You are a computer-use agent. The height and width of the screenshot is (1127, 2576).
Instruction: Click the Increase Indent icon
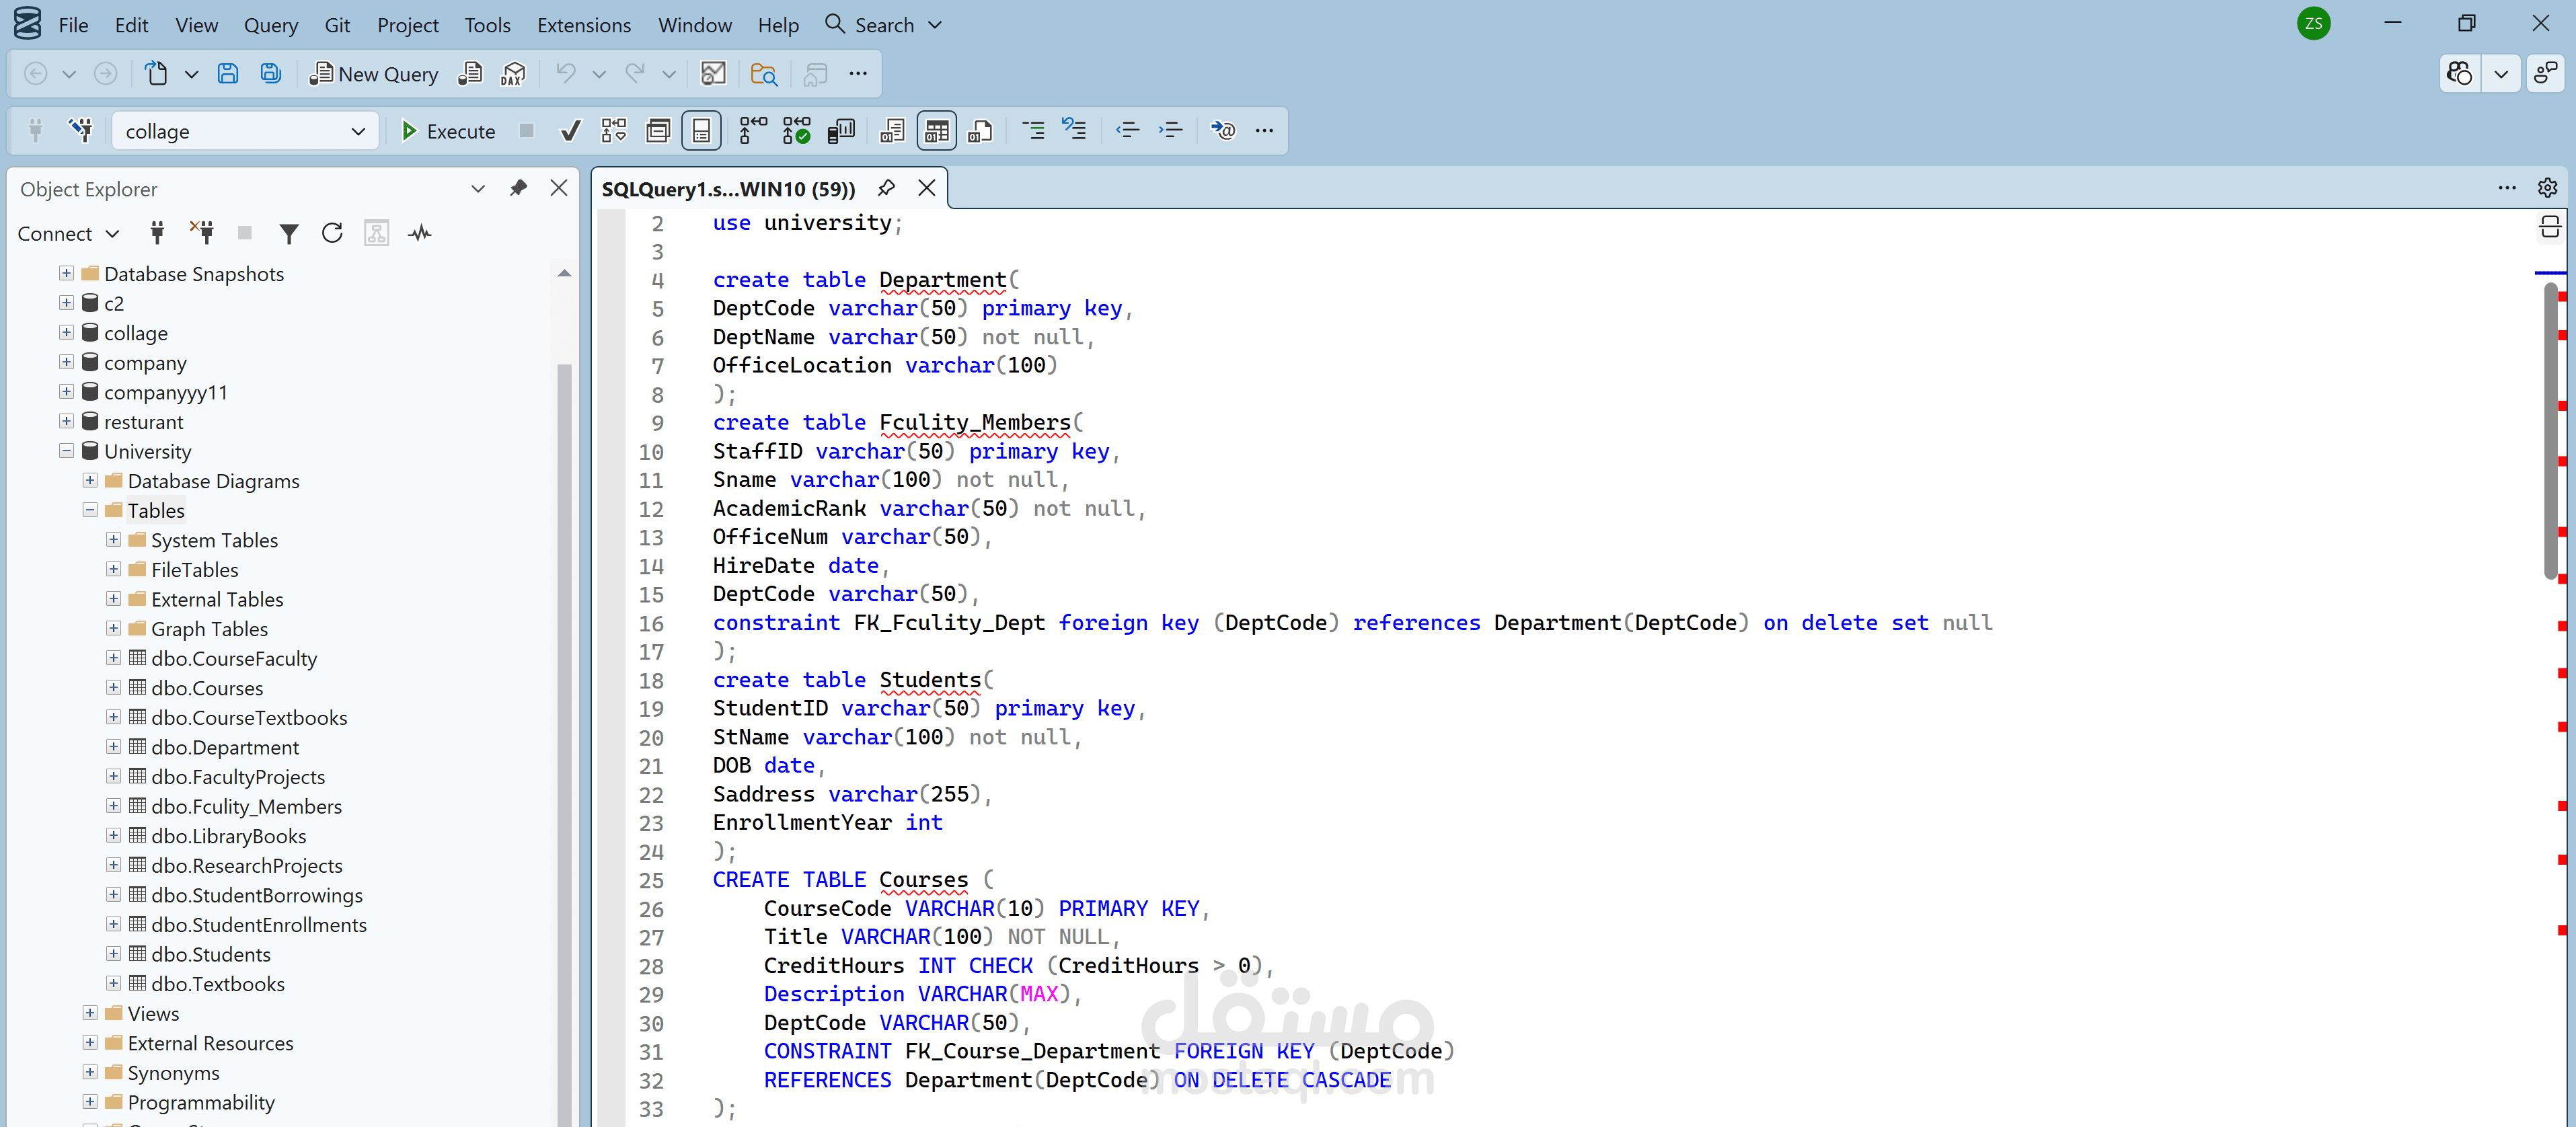click(x=1170, y=131)
